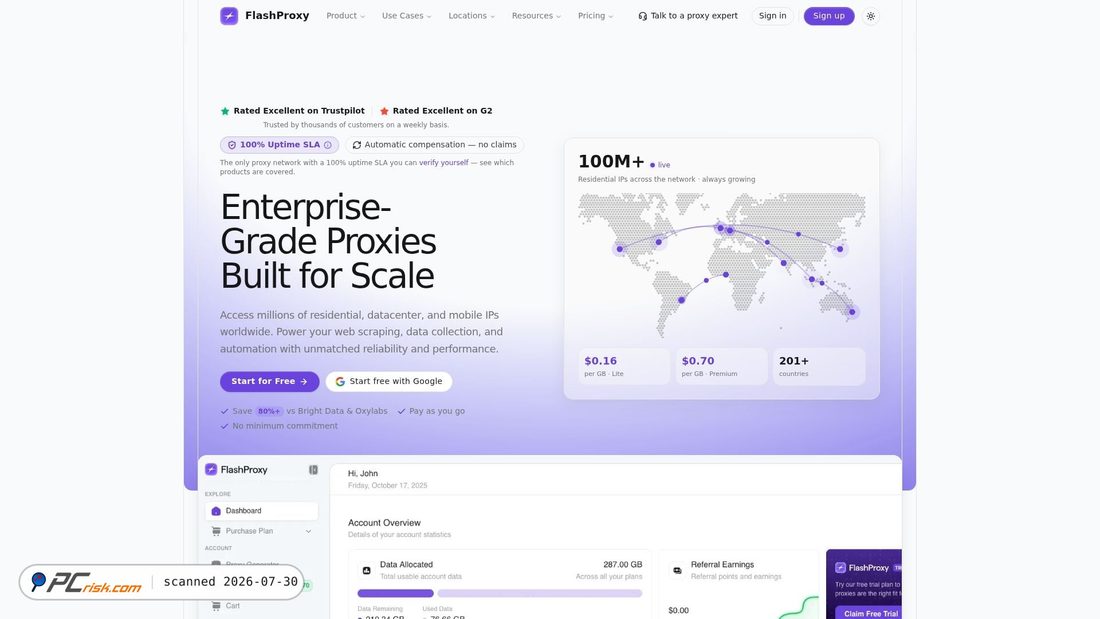Screen dimensions: 1100x619
Task: Click Rated Excellent on G2 text
Action: [442, 111]
